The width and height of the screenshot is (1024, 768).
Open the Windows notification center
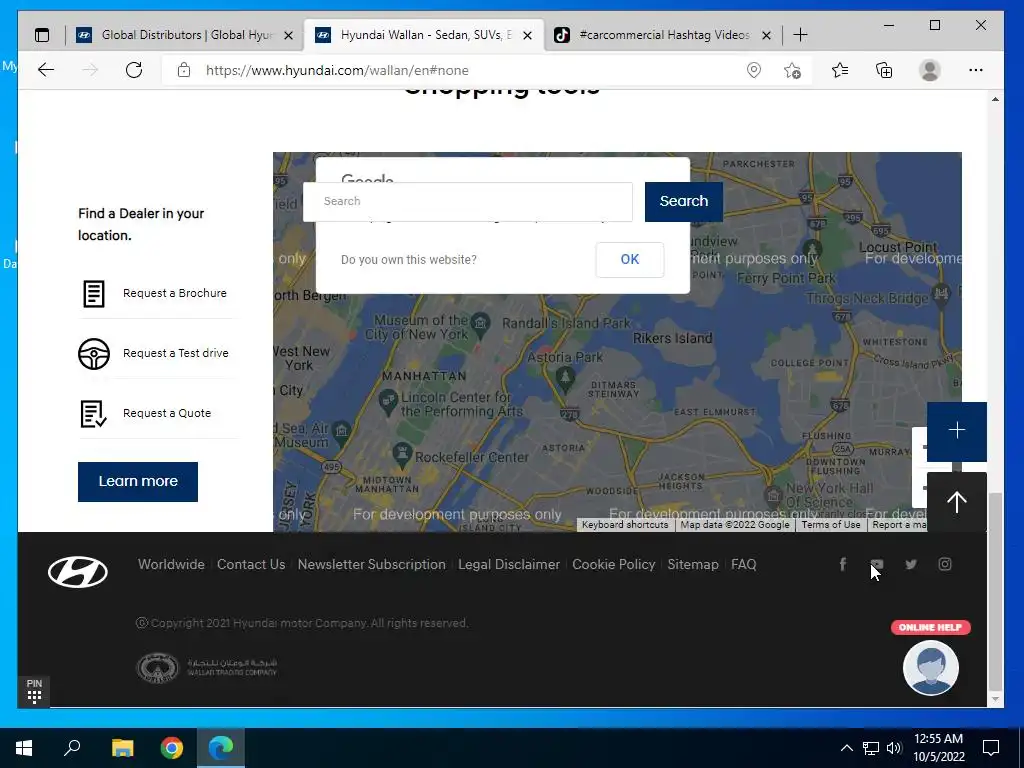click(x=991, y=748)
